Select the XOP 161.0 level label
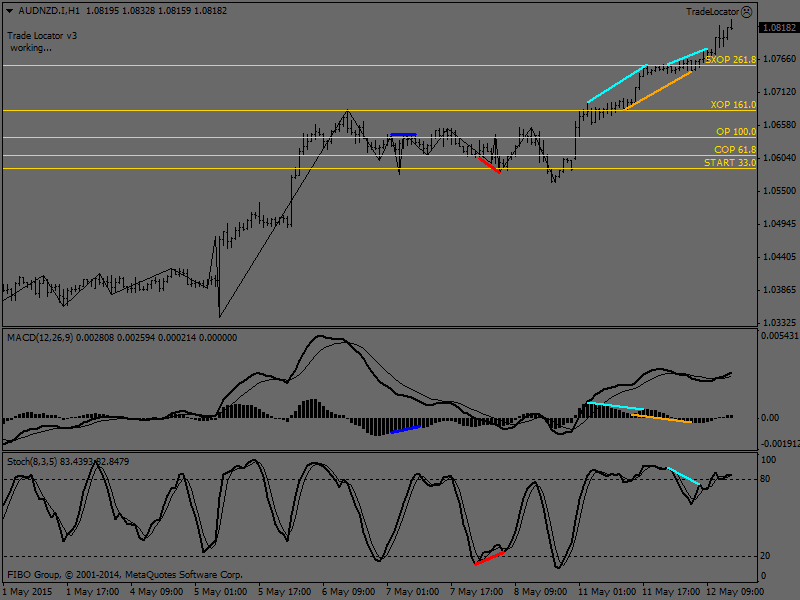The width and height of the screenshot is (800, 600). (x=732, y=104)
